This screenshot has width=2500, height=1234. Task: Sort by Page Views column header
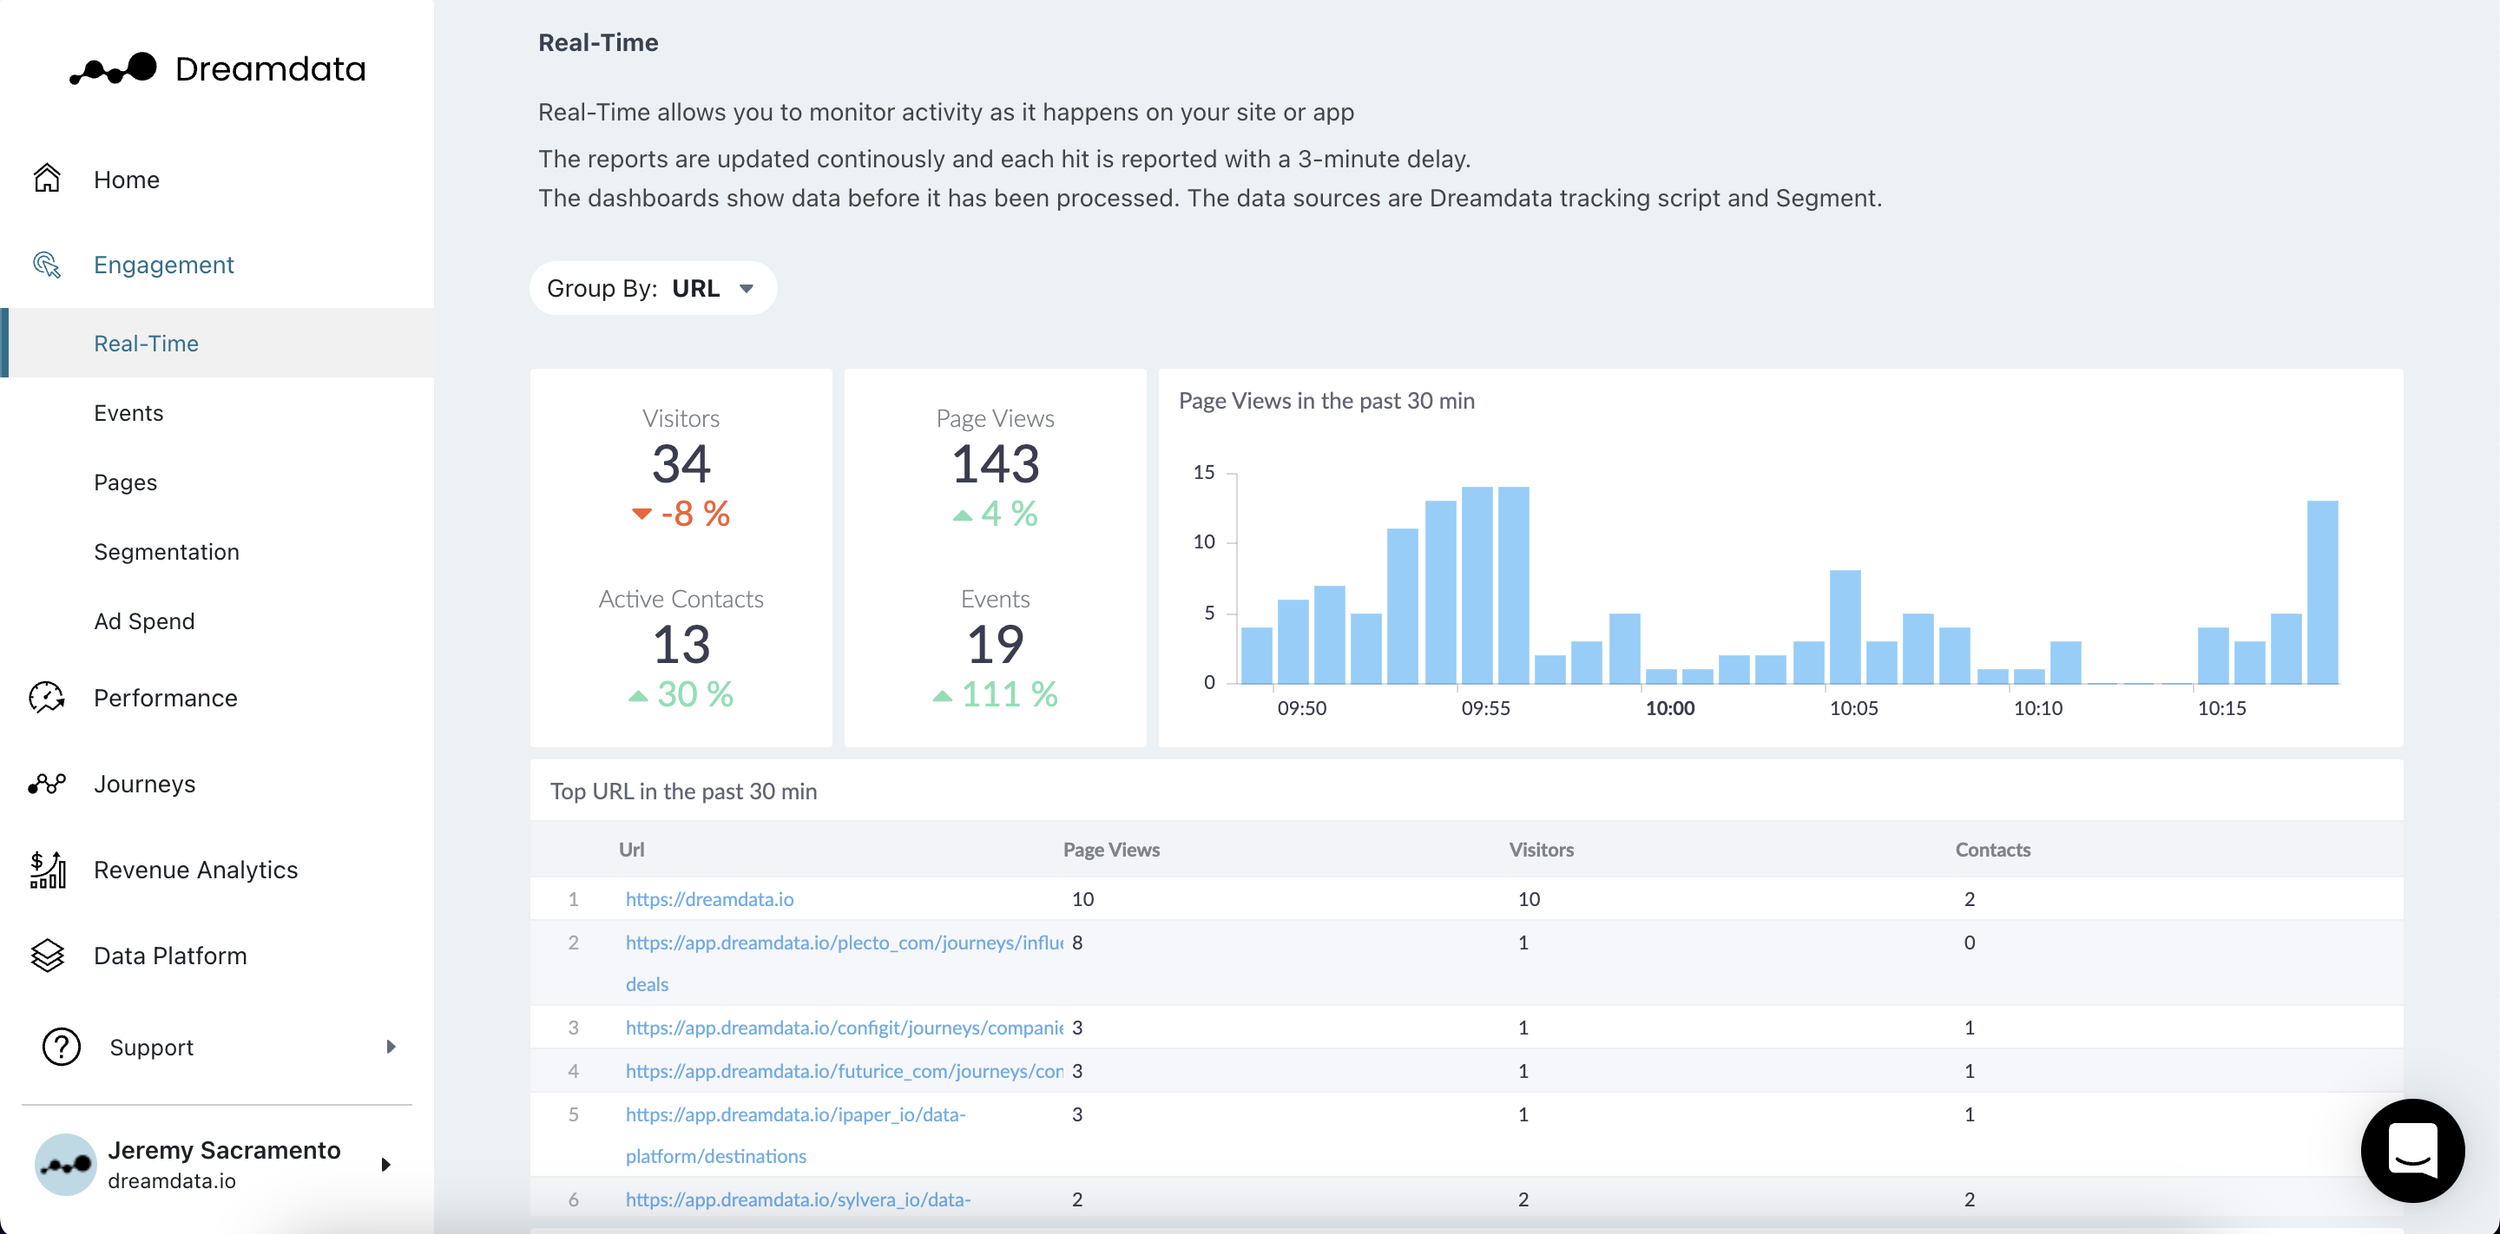coord(1111,849)
